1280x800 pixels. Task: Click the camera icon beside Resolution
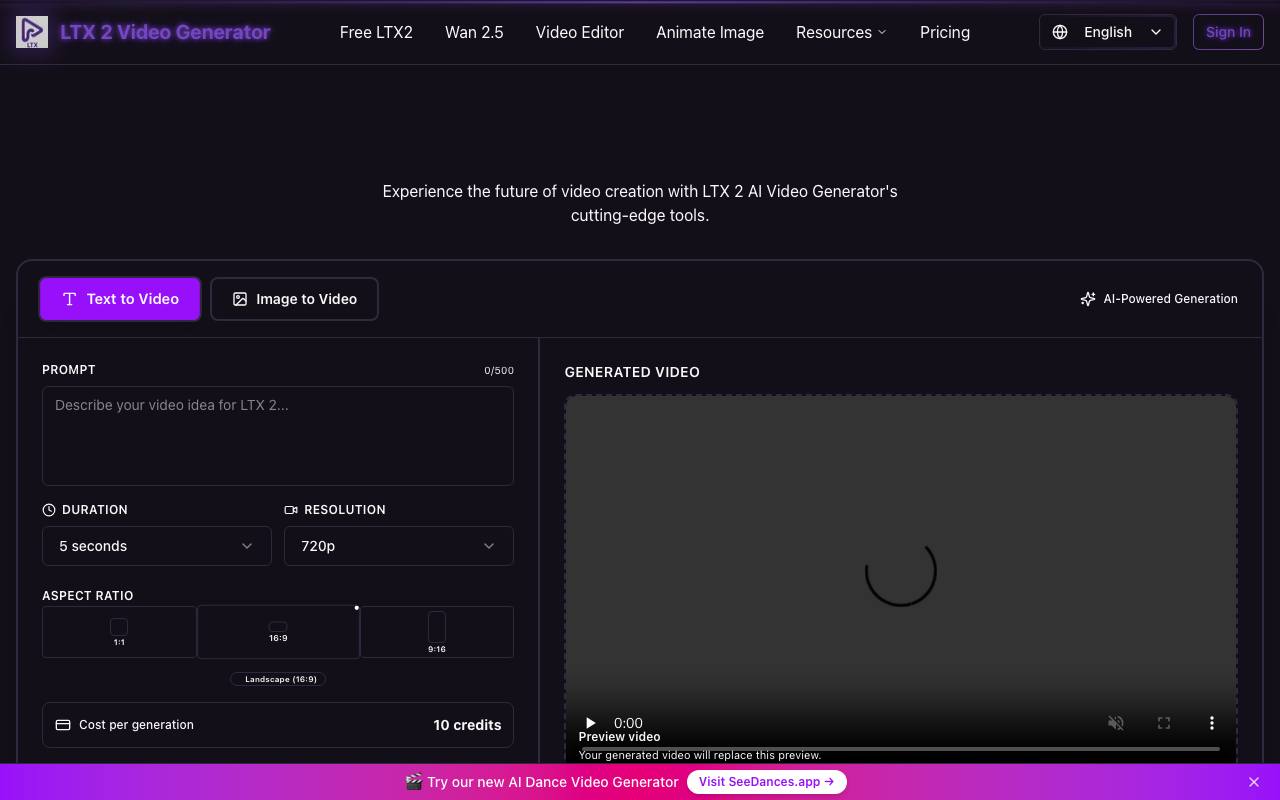point(291,510)
